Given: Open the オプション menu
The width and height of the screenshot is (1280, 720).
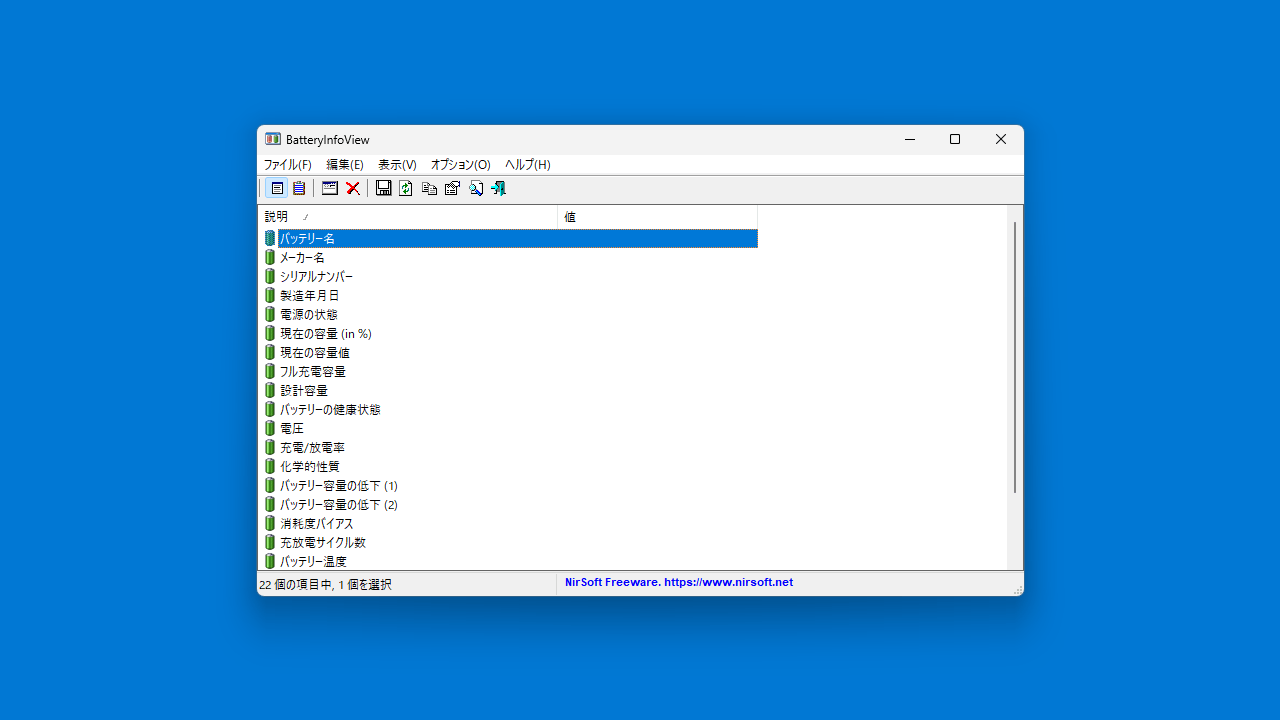Looking at the screenshot, I should [459, 164].
